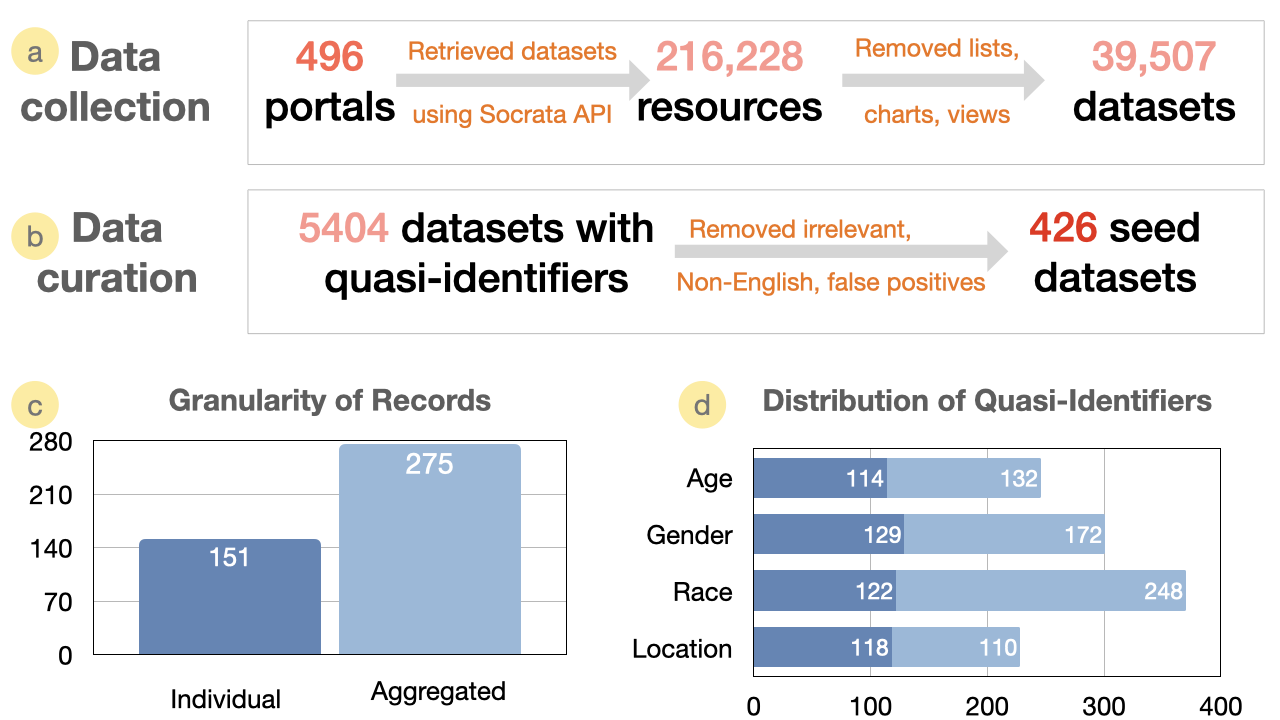Click the yellow circle labeled a
The width and height of the screenshot is (1280, 720).
[36, 54]
